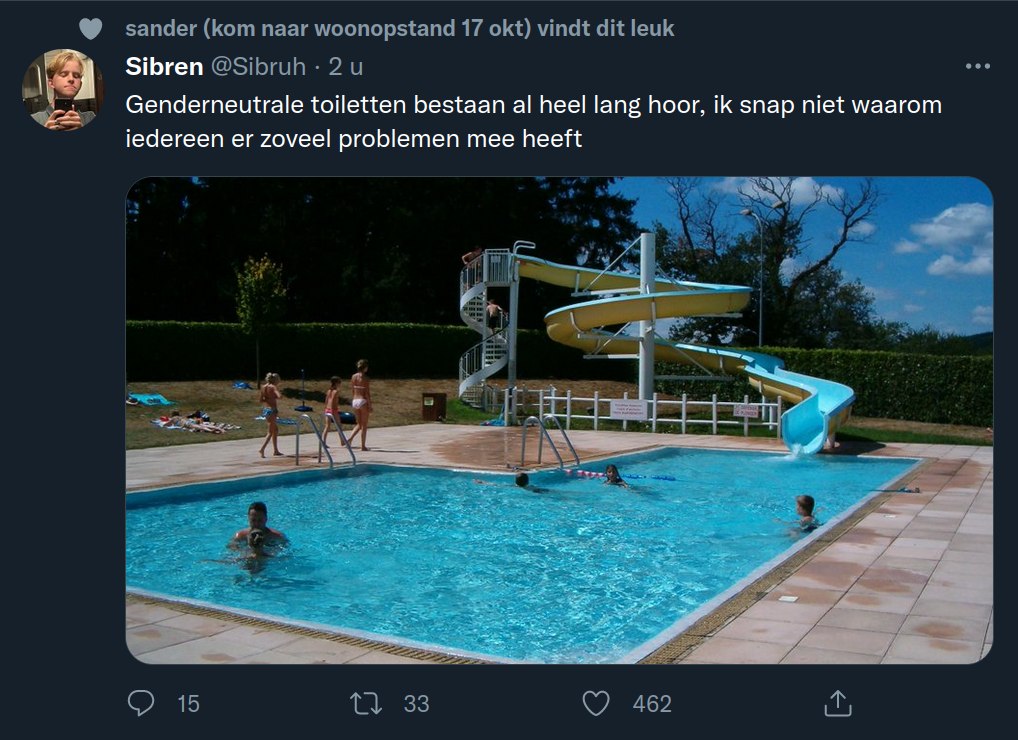Open the three-dot more options menu
This screenshot has height=740, width=1018.
[978, 66]
